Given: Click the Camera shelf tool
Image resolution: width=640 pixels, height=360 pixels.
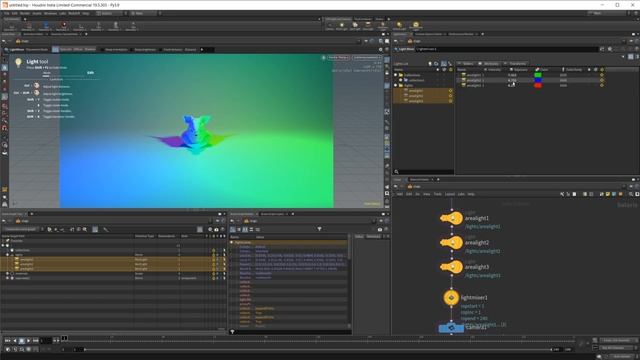Looking at the screenshot, I should click(330, 26).
